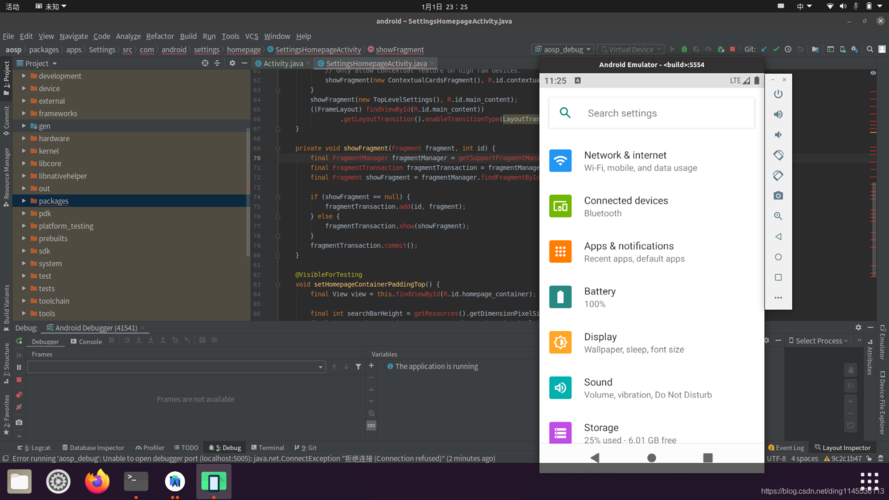Screen dimensions: 889x500
Task: Open Display settings in emulator
Action: pyautogui.click(x=651, y=342)
